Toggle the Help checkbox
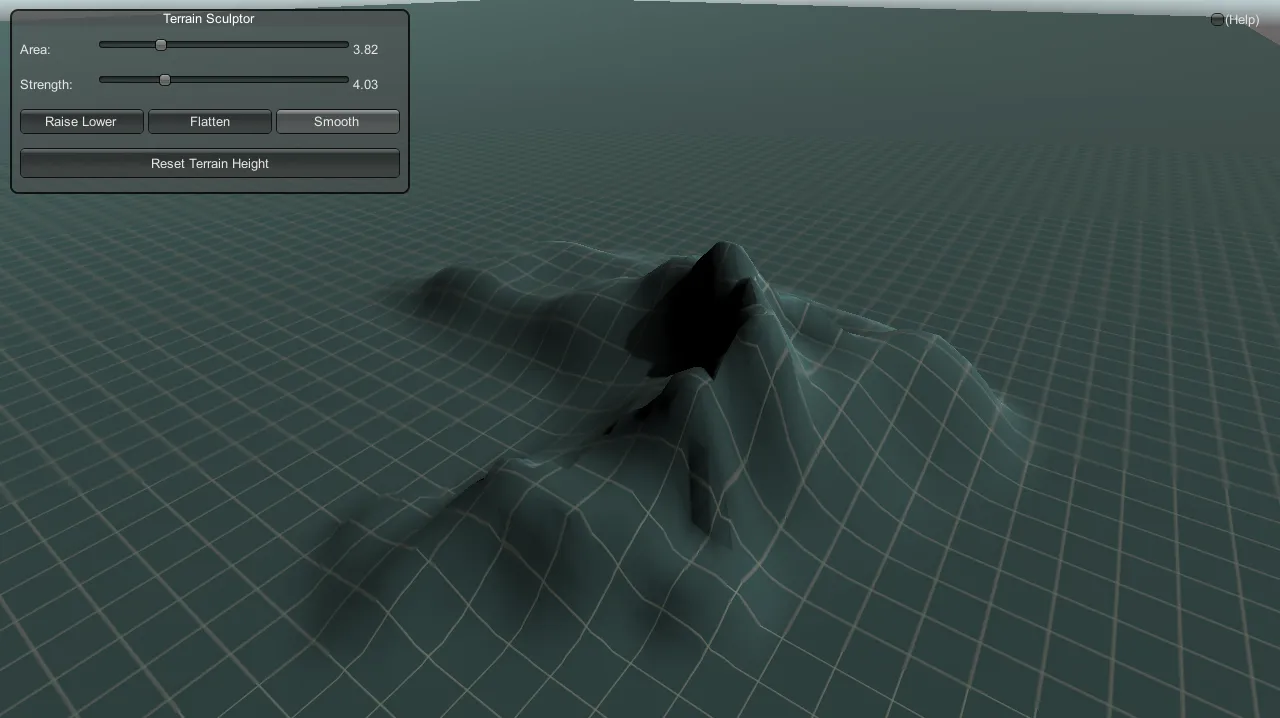 (x=1217, y=20)
